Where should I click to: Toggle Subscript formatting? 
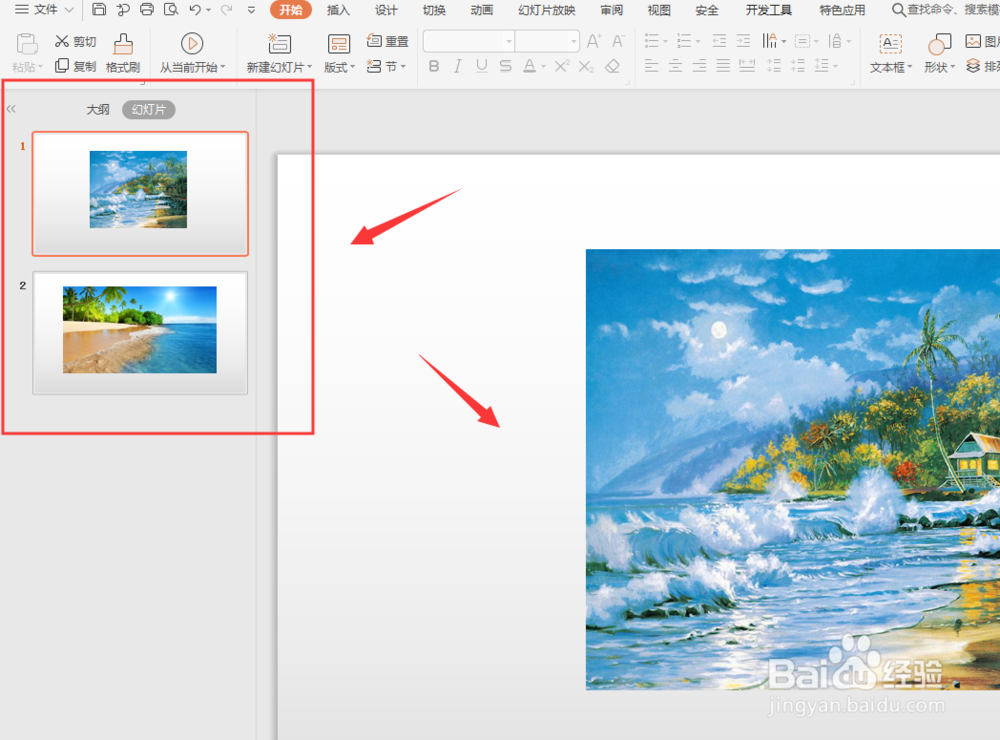click(586, 66)
